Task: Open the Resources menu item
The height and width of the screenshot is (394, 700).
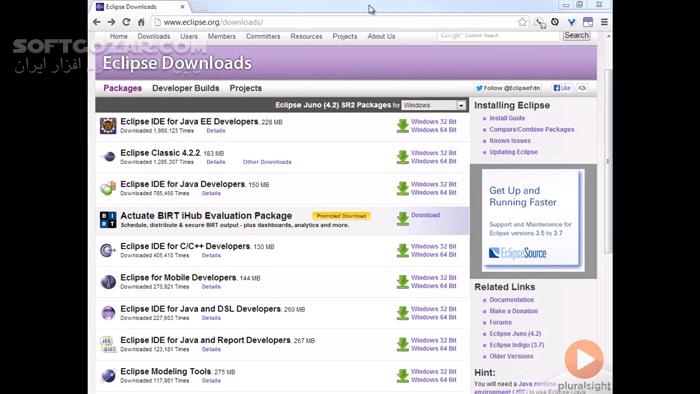Action: pos(306,36)
